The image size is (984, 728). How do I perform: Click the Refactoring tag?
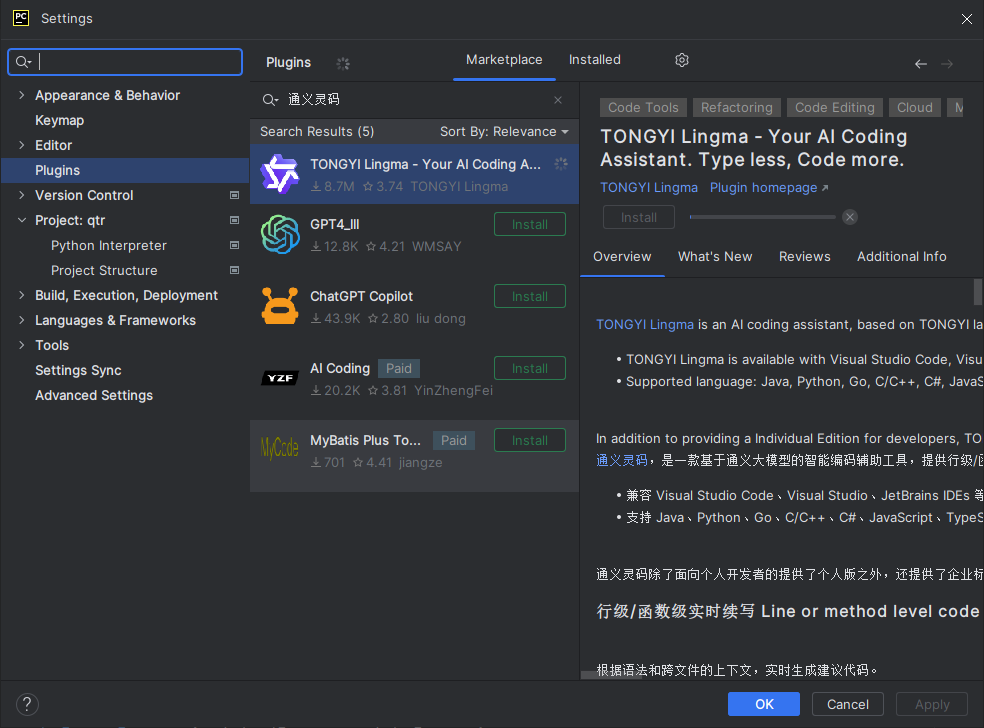pos(737,107)
